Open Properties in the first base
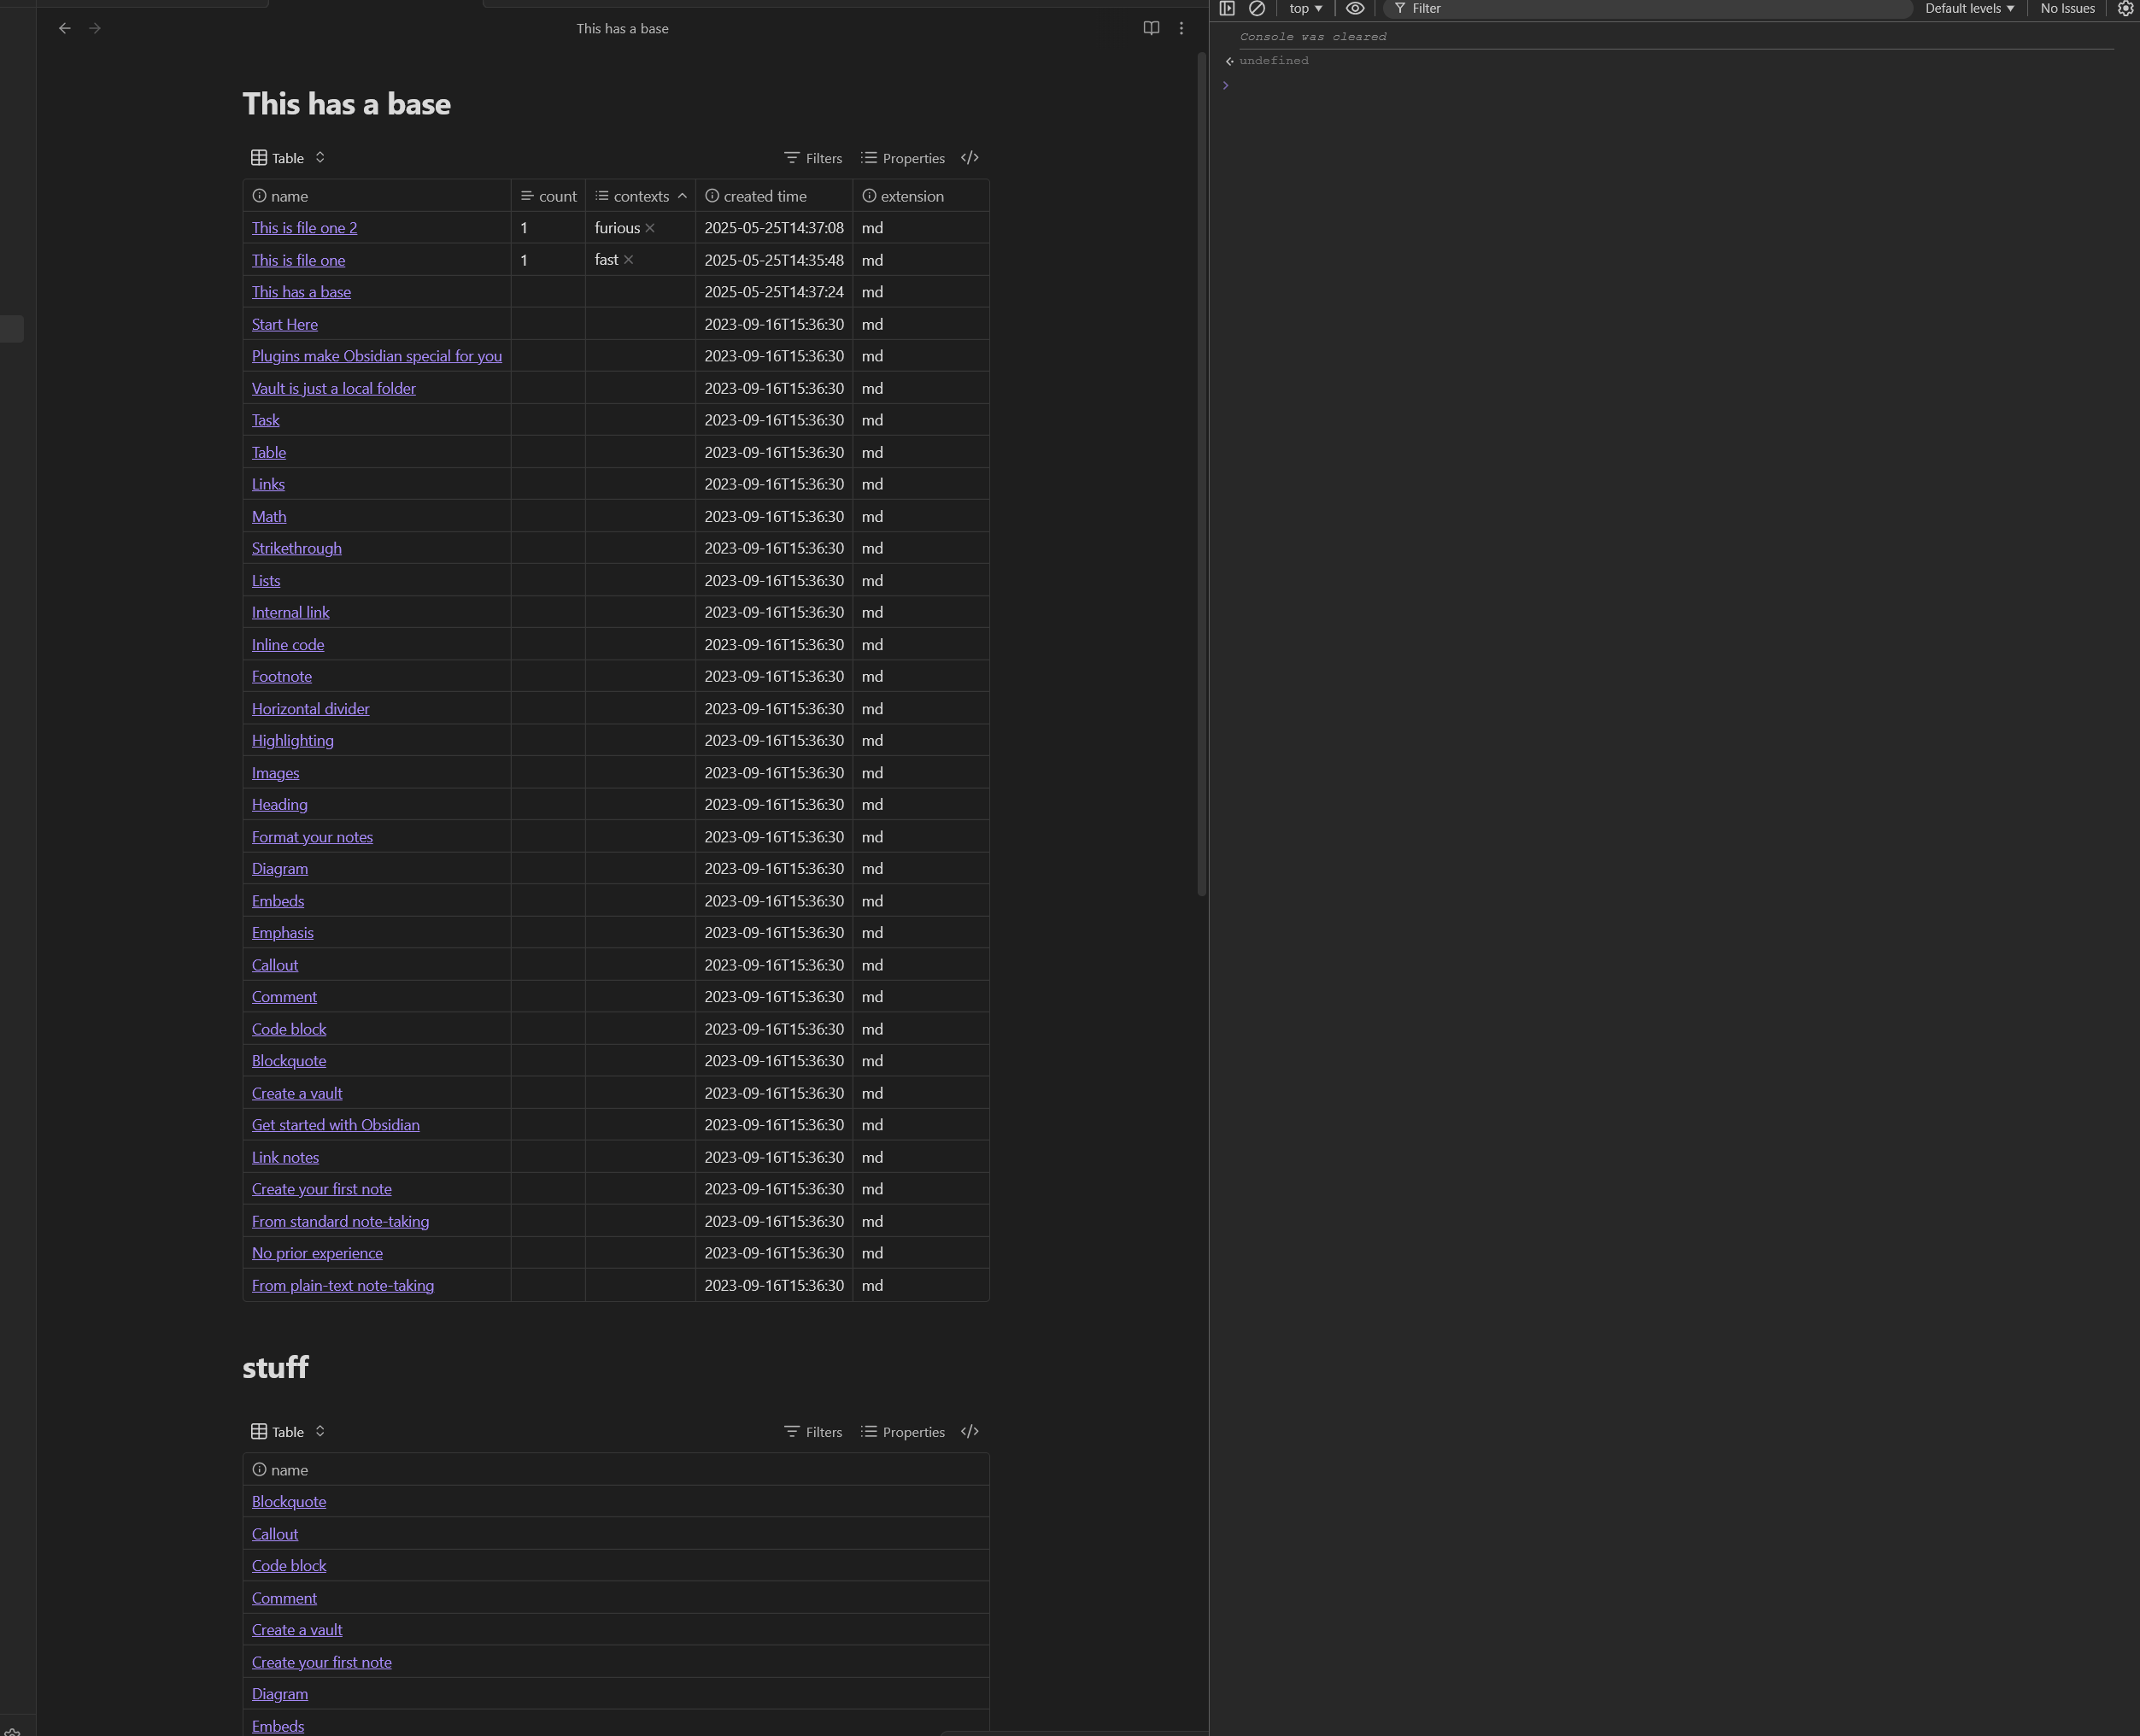 903,158
